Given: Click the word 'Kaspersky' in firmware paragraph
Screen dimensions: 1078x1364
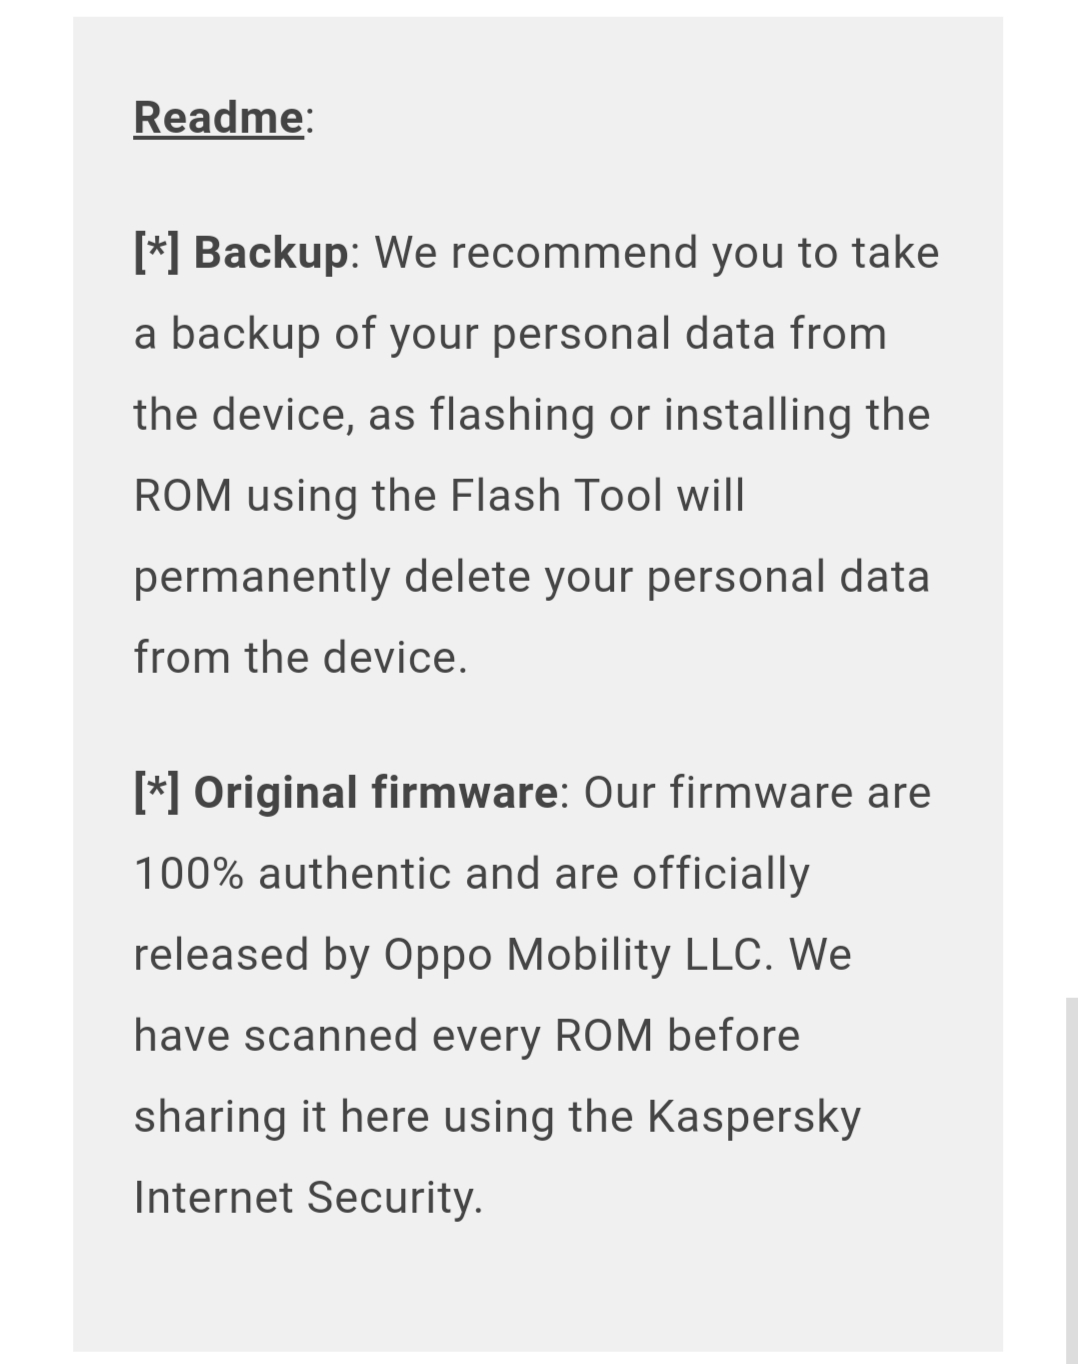Looking at the screenshot, I should click(754, 1117).
